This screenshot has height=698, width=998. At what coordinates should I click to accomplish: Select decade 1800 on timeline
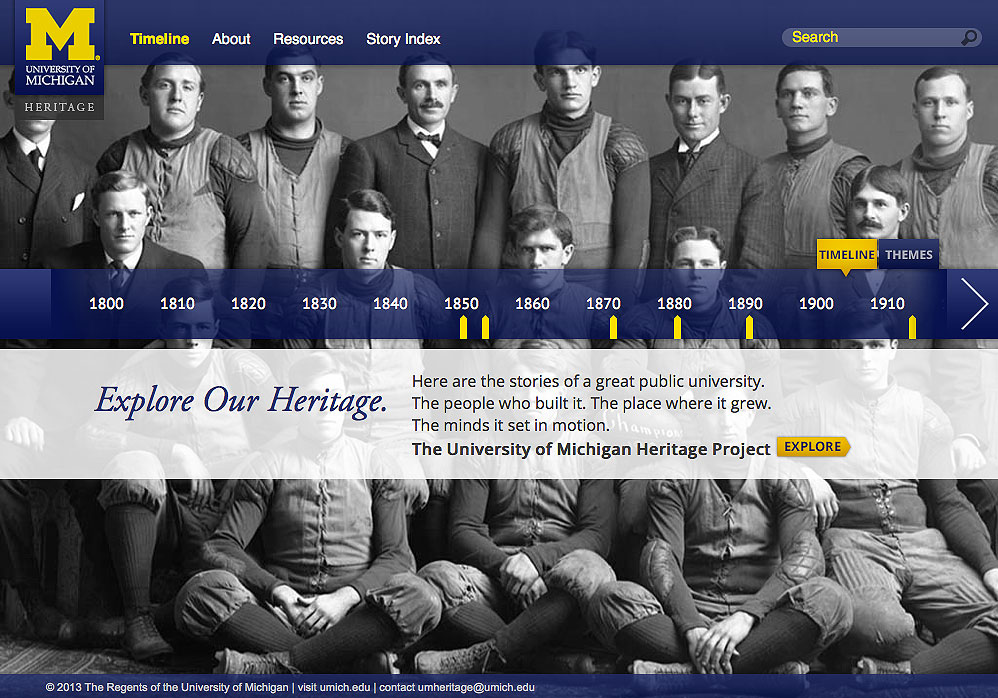click(x=106, y=304)
